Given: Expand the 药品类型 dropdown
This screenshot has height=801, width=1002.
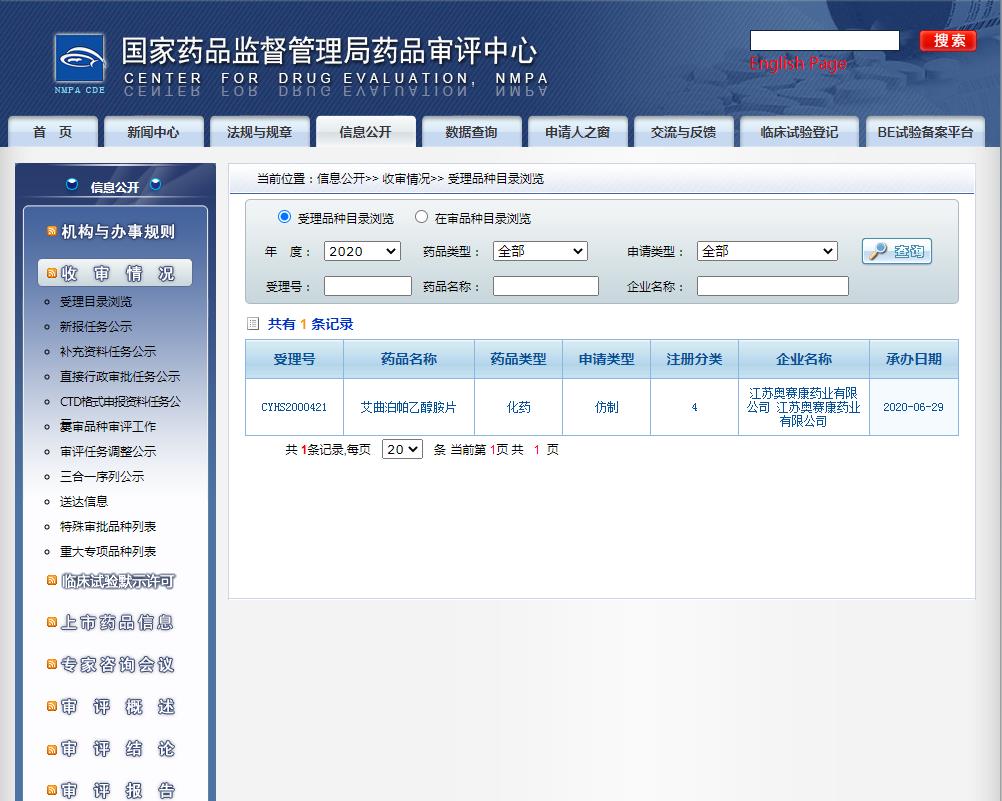Looking at the screenshot, I should (540, 251).
